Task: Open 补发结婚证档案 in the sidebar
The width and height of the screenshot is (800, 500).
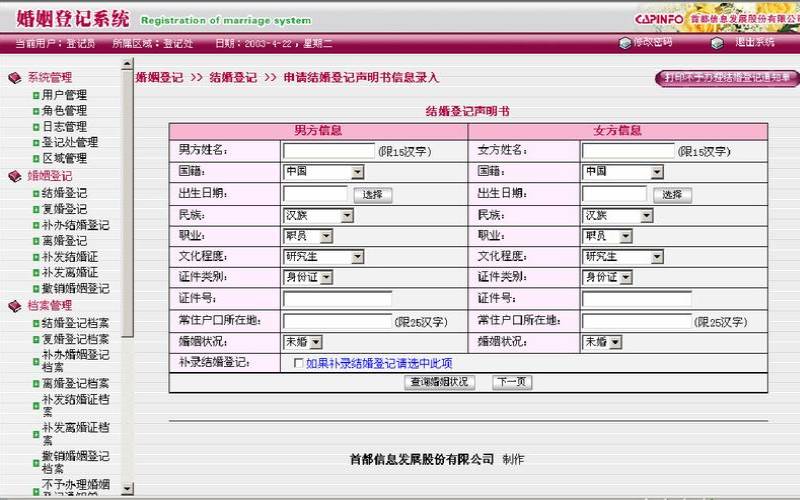Action: (76, 405)
